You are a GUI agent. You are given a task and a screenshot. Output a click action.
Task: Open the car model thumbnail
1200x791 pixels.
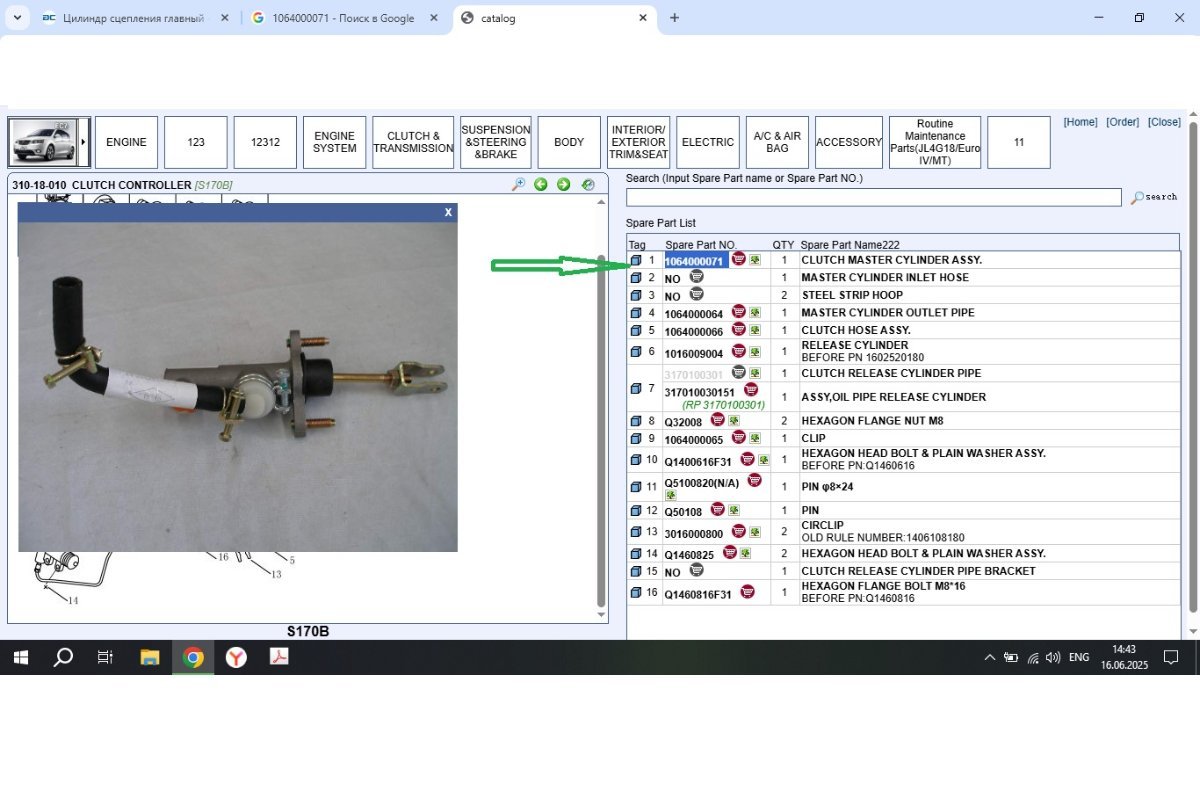click(x=44, y=142)
